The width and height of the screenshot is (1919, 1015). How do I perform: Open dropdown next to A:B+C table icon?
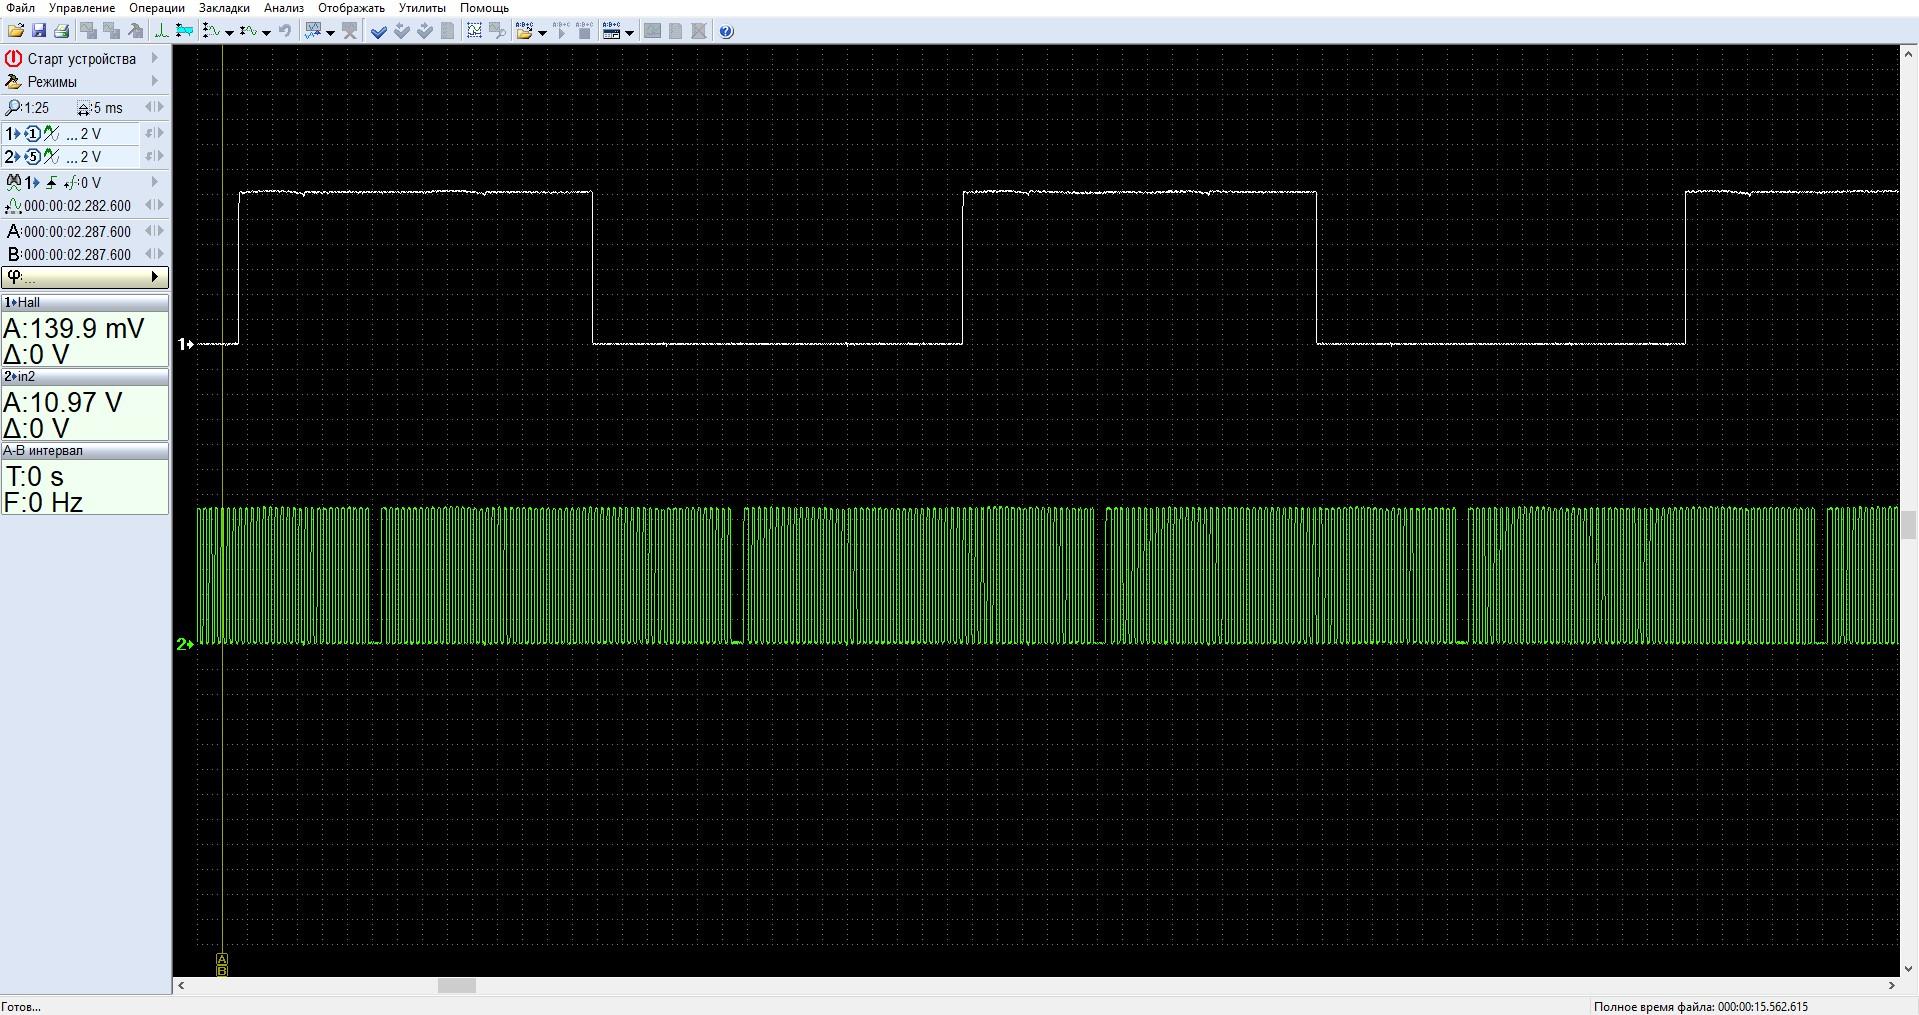pos(630,32)
